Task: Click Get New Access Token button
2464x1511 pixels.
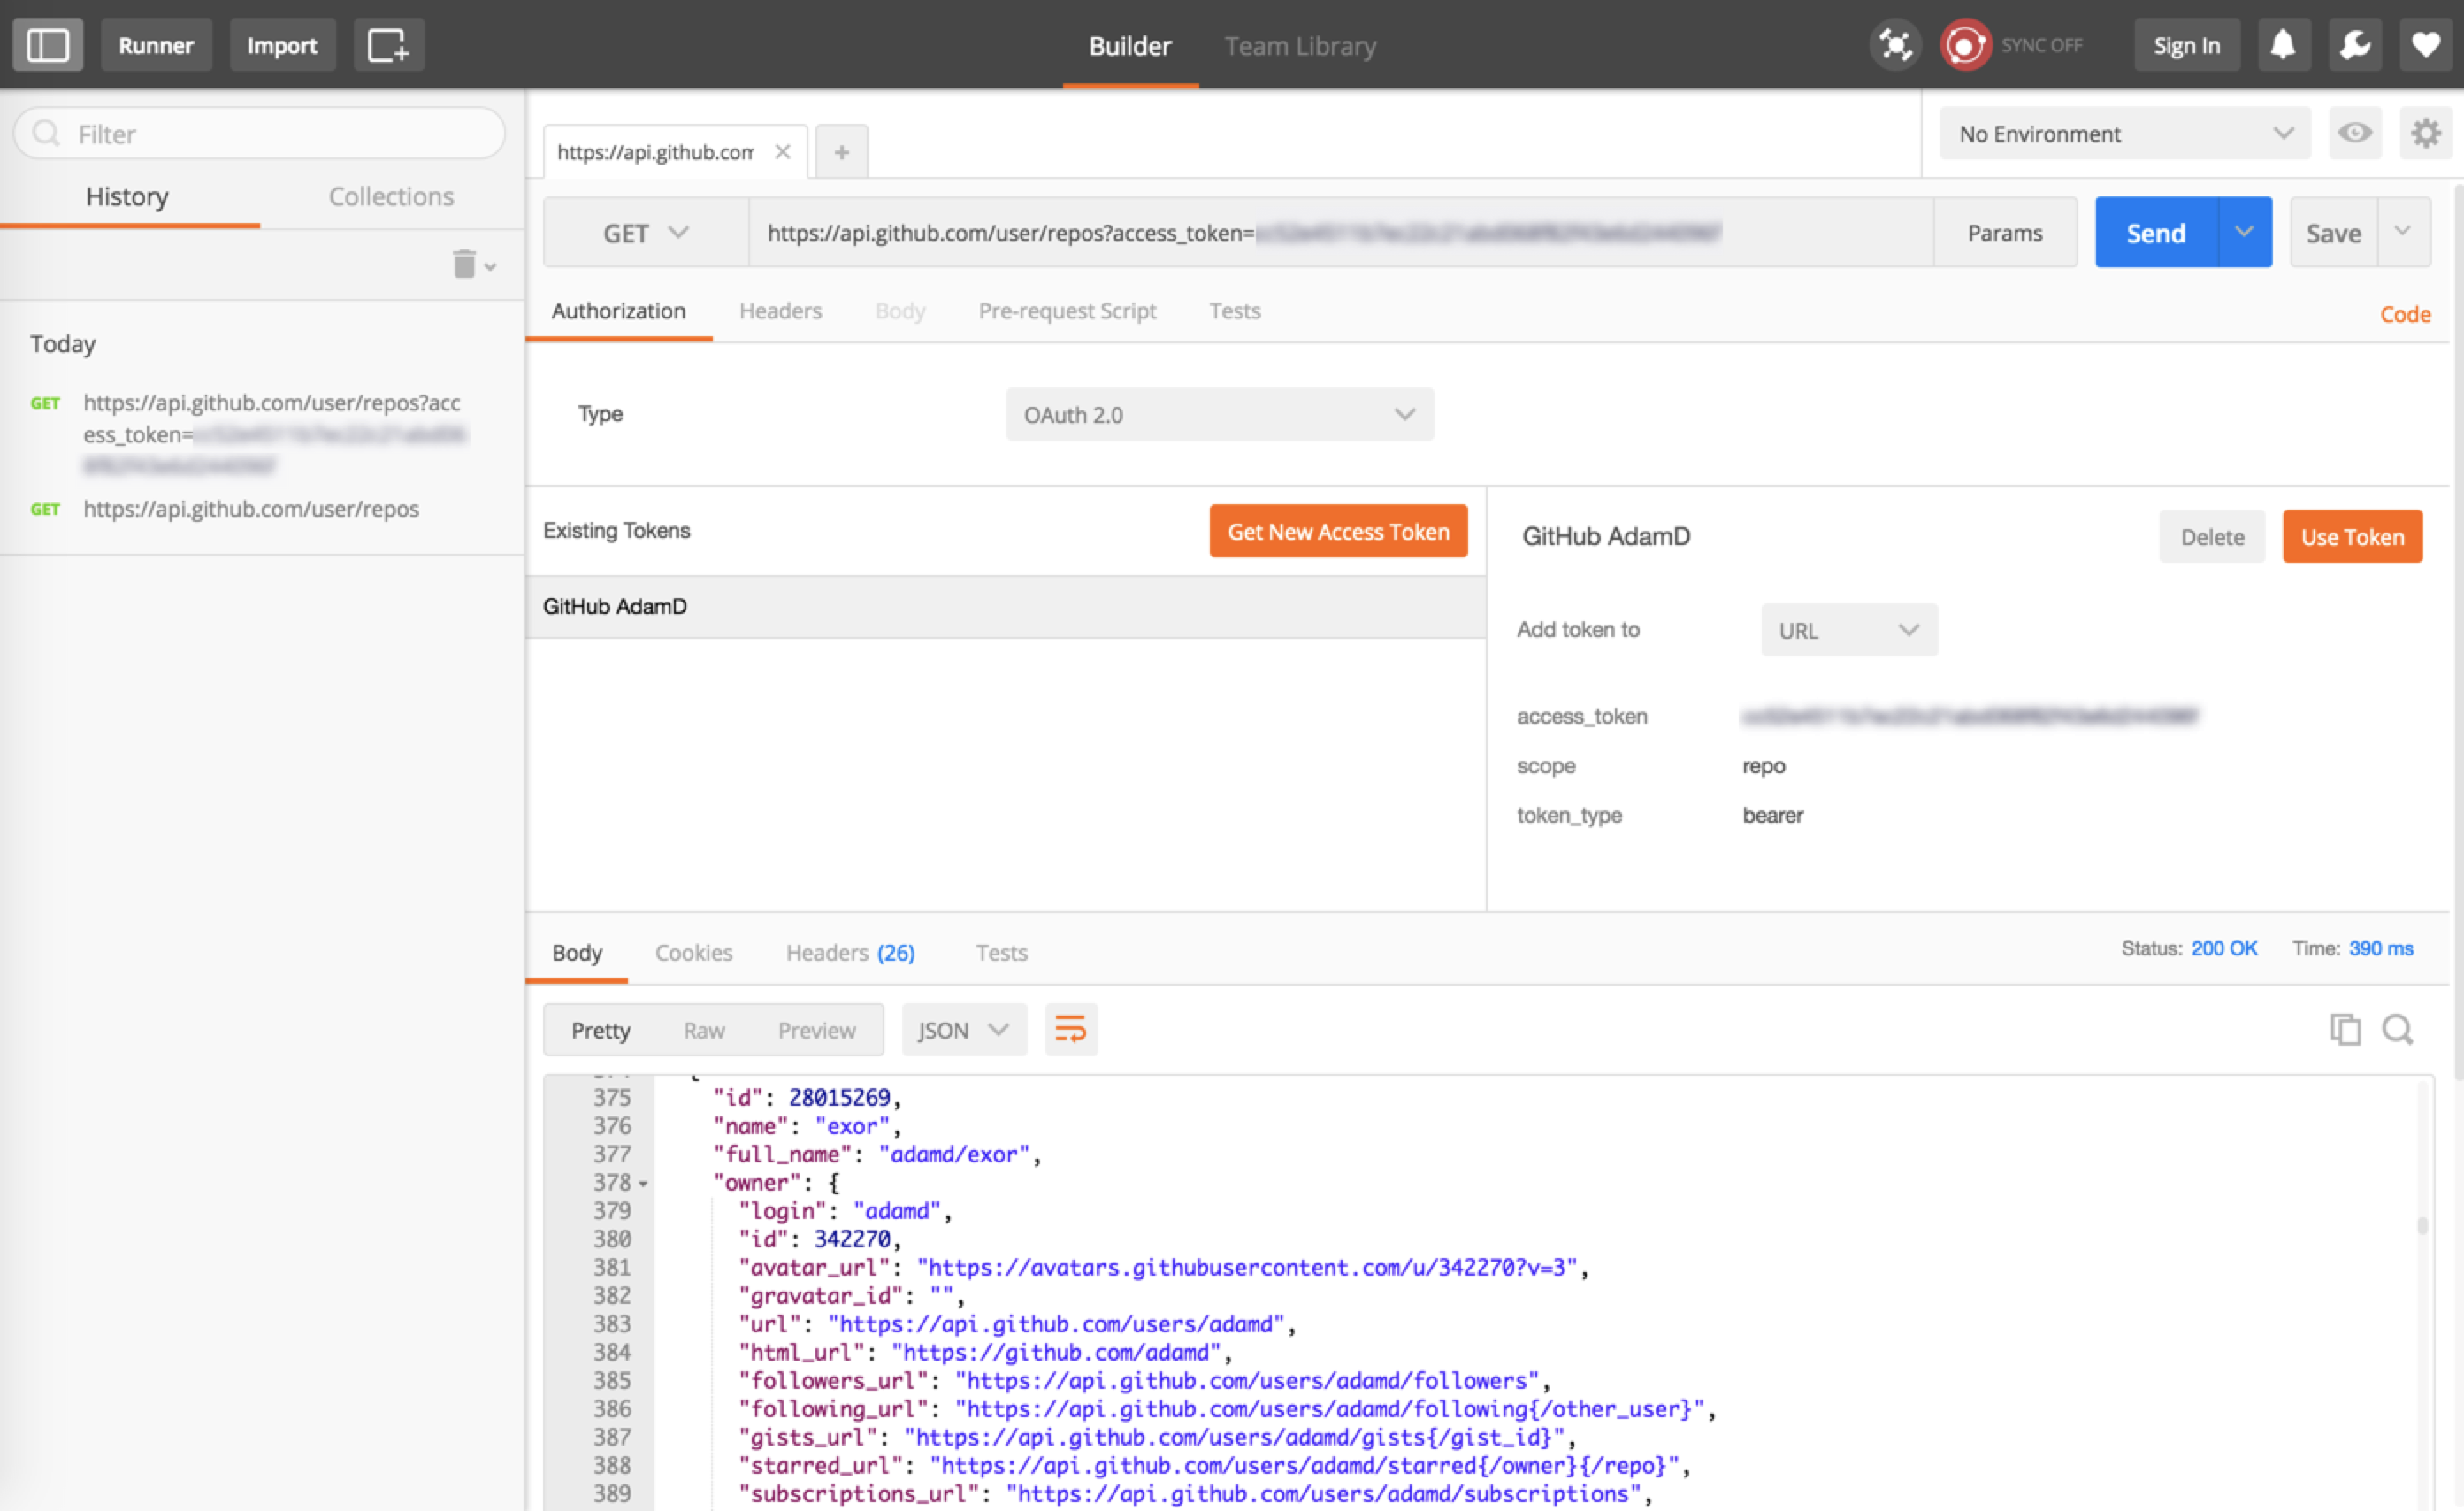Action: click(1338, 532)
